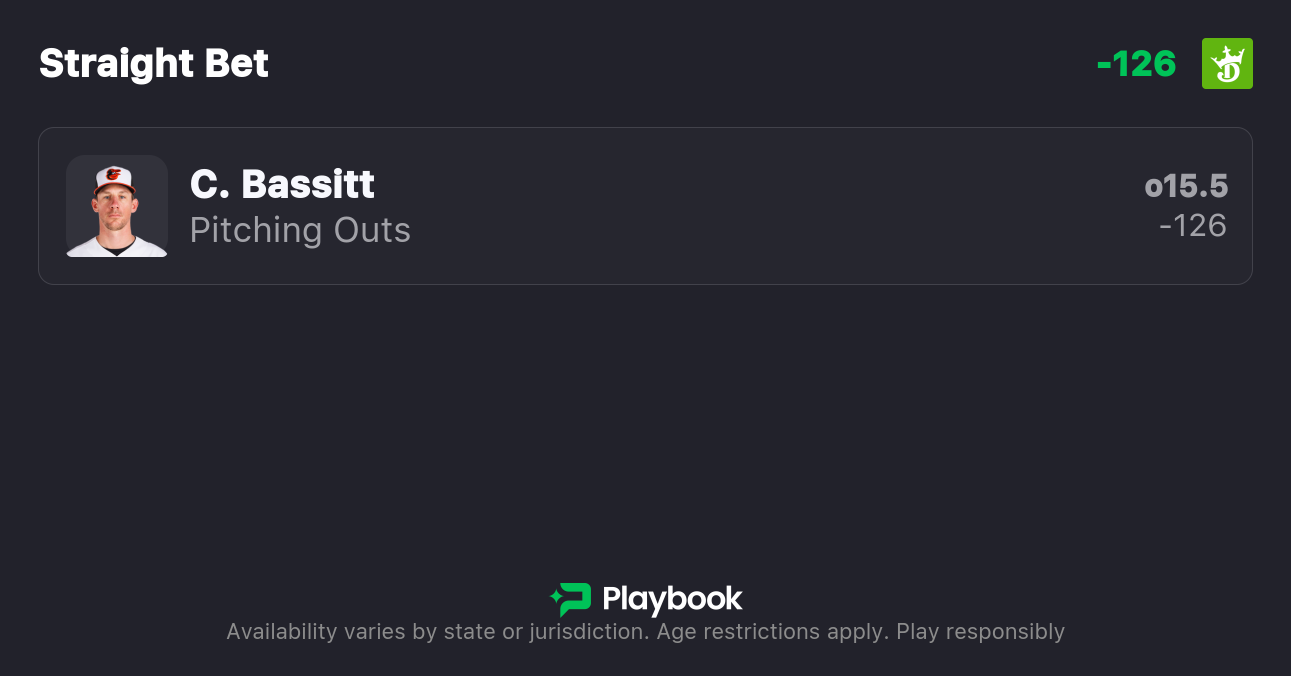Viewport: 1291px width, 676px height.
Task: Select the dark bet slip panel background
Action: (645, 420)
